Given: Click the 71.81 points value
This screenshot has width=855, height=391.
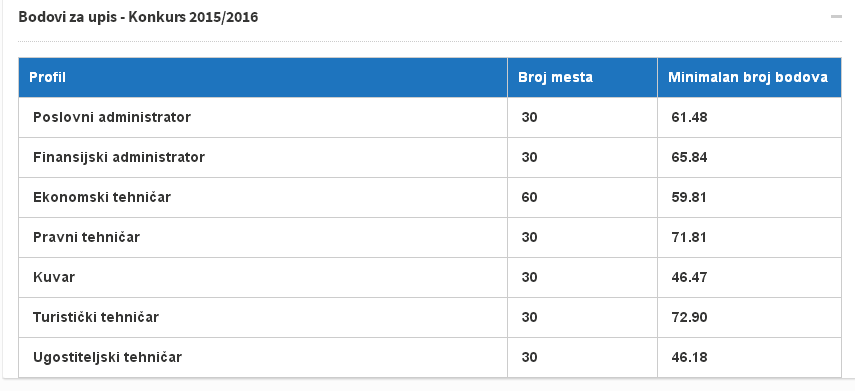Looking at the screenshot, I should pyautogui.click(x=689, y=237).
